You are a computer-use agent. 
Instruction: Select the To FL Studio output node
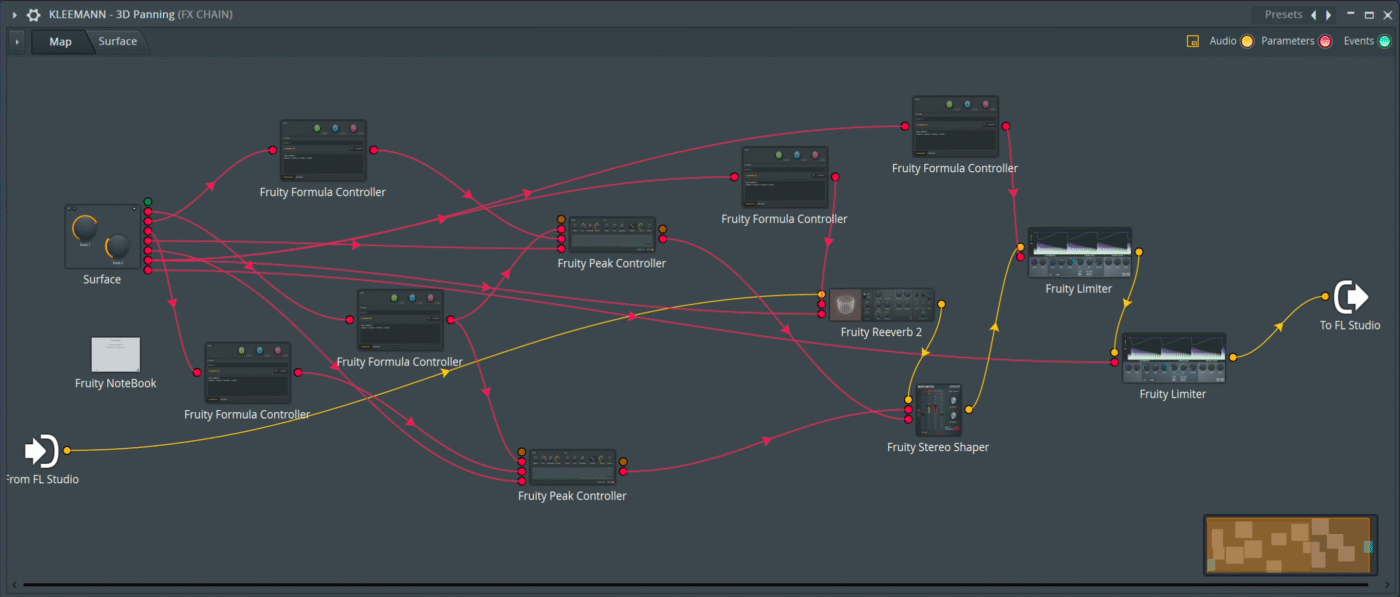pos(1351,297)
